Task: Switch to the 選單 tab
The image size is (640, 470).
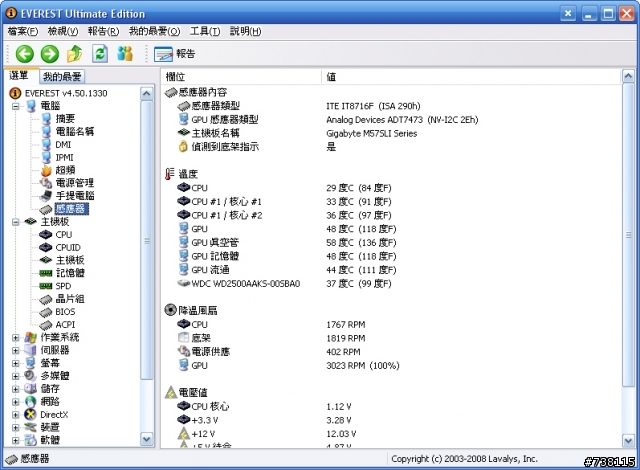Action: (19, 75)
